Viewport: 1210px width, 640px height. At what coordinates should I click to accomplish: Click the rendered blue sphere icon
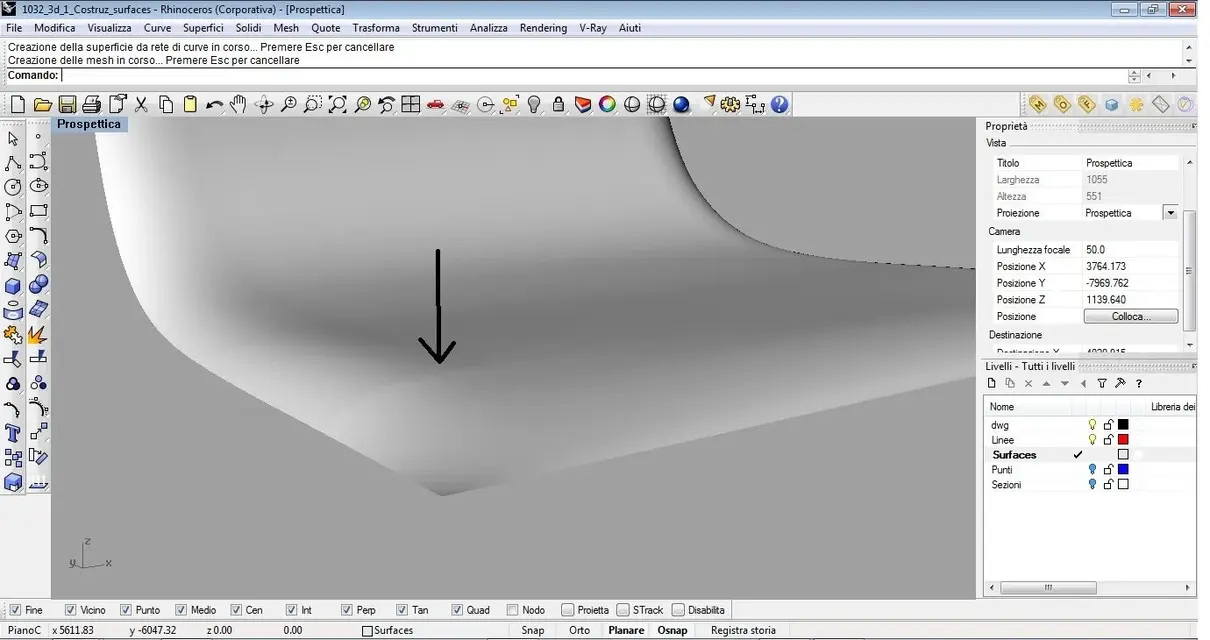pos(681,104)
